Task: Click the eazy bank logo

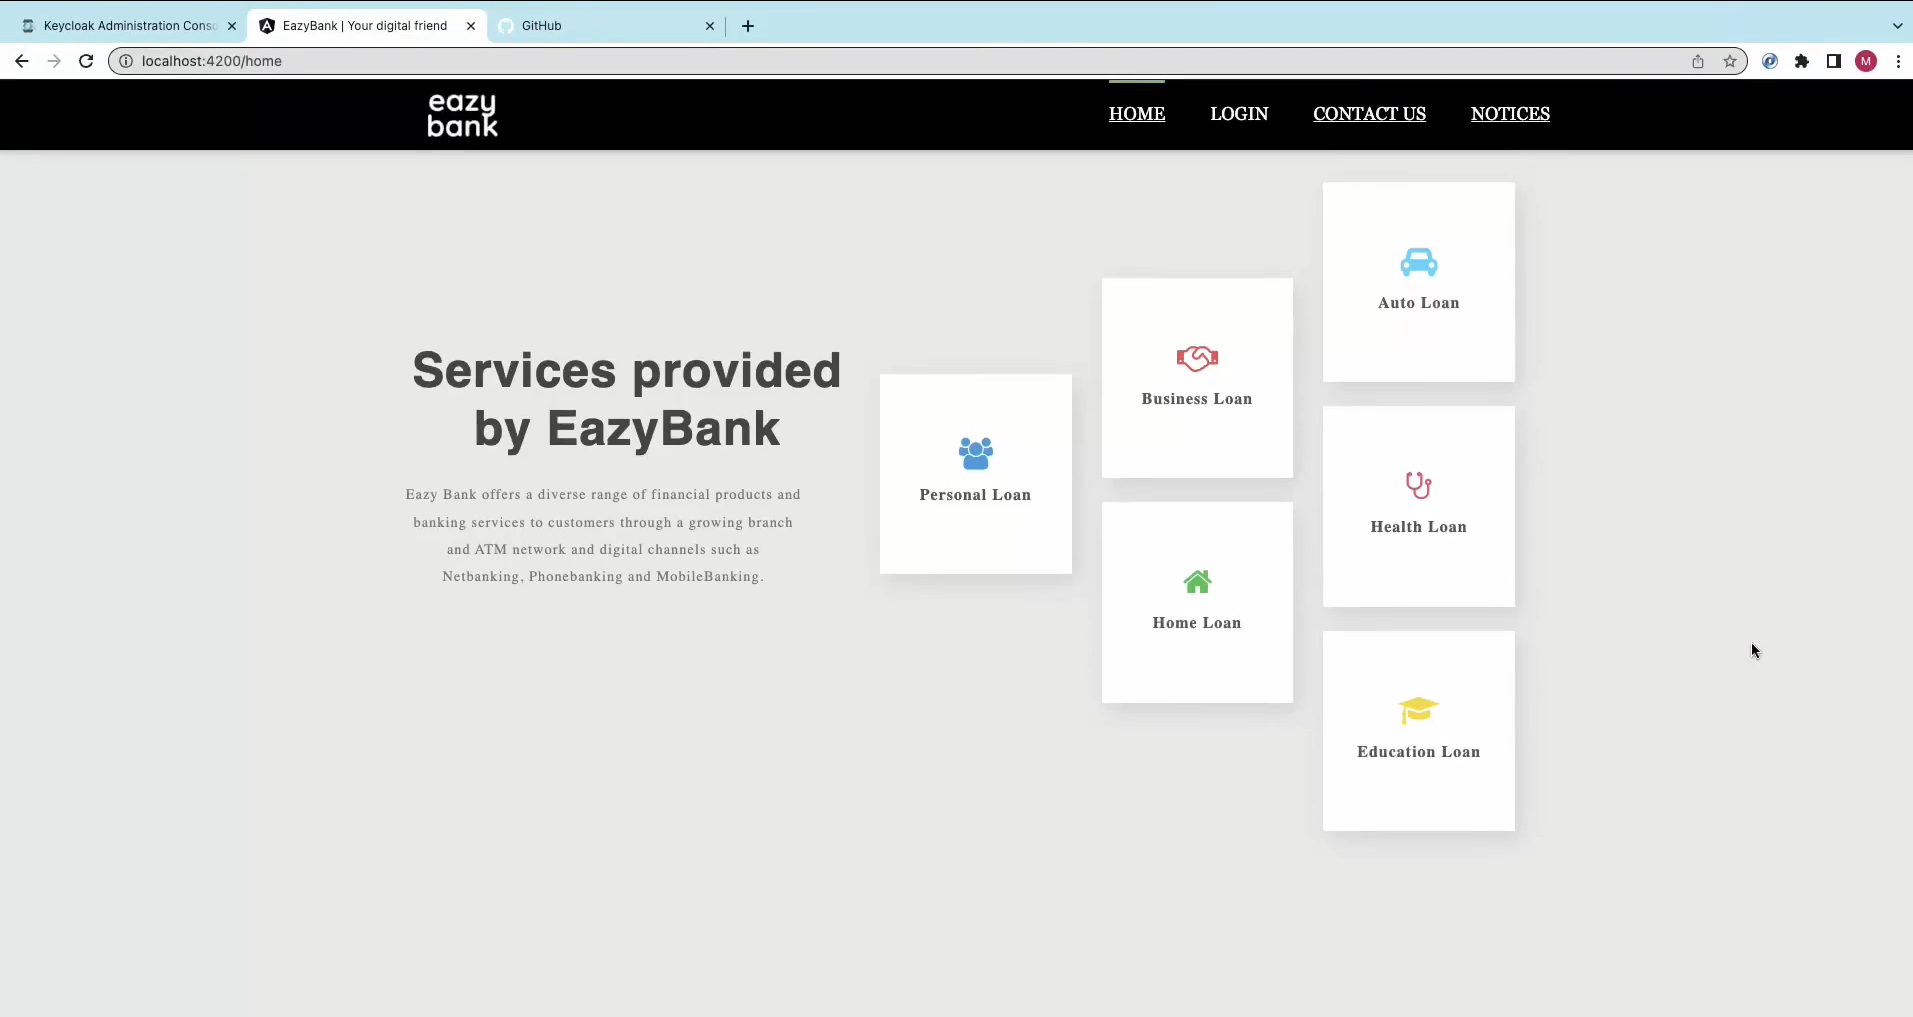Action: pyautogui.click(x=462, y=115)
